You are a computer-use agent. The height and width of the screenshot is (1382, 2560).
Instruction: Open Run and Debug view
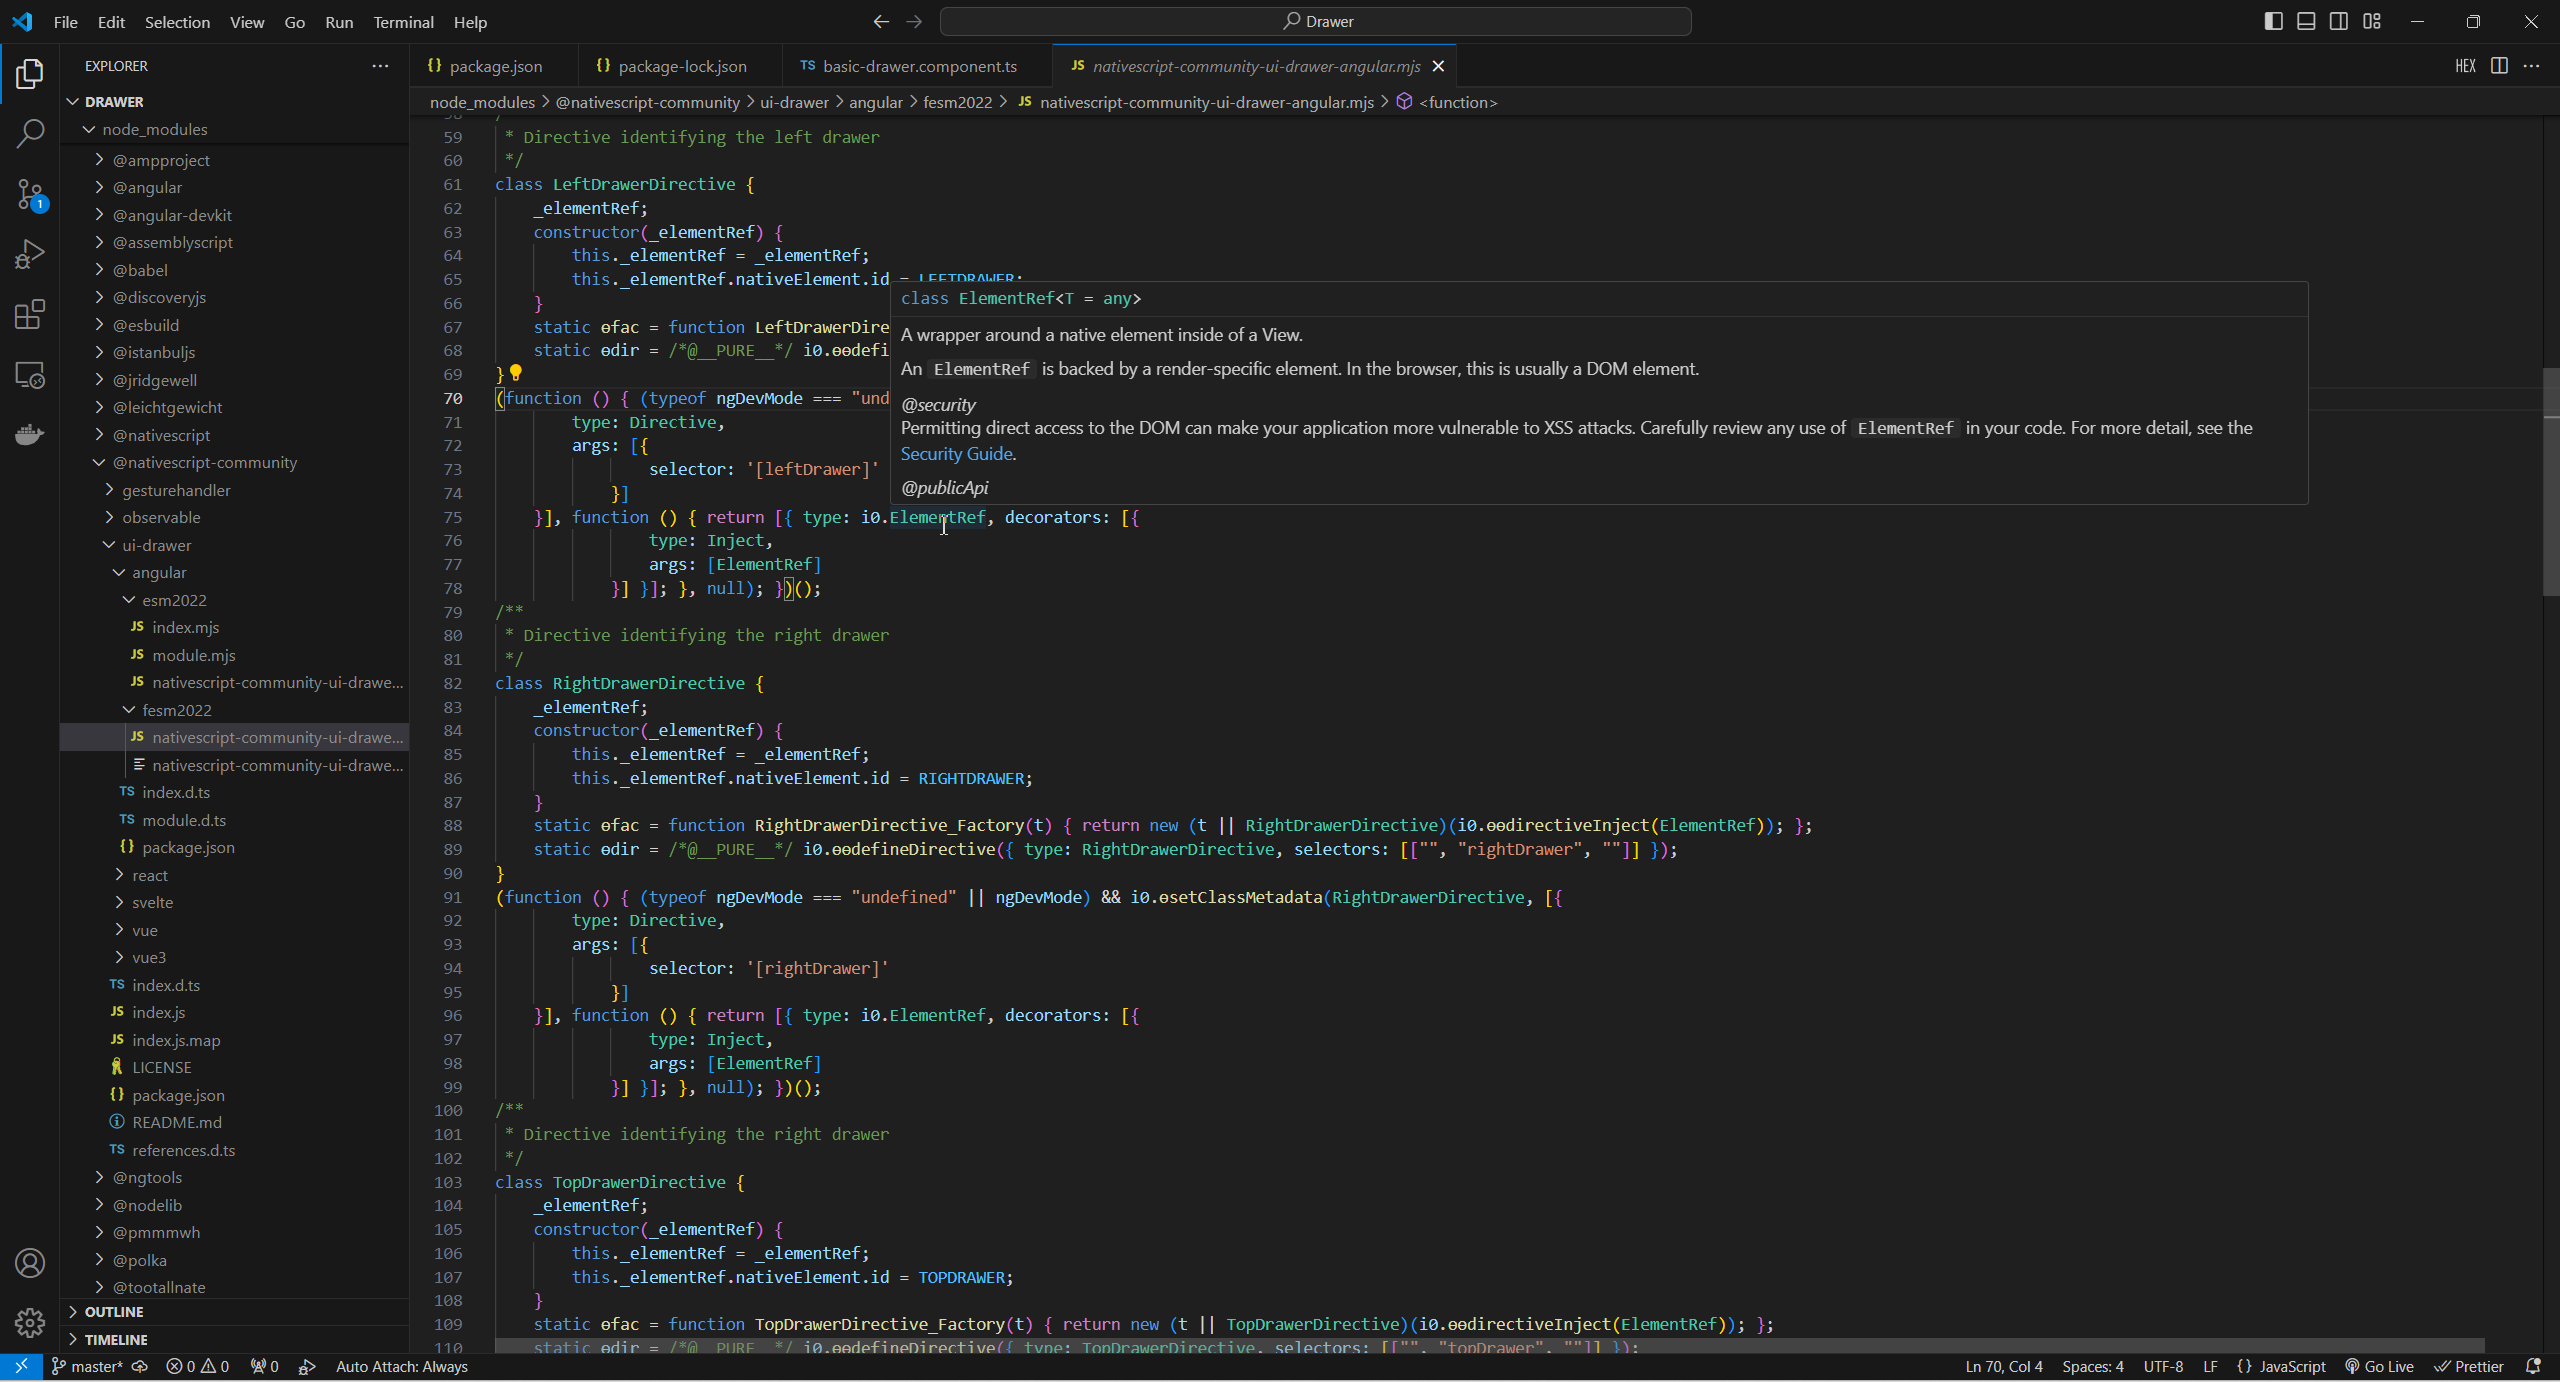tap(30, 254)
